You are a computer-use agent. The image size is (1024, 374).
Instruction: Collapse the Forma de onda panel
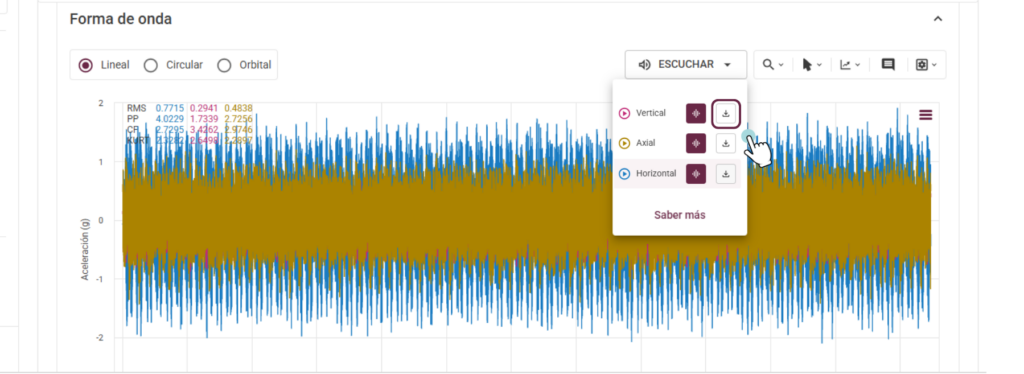pyautogui.click(x=938, y=19)
